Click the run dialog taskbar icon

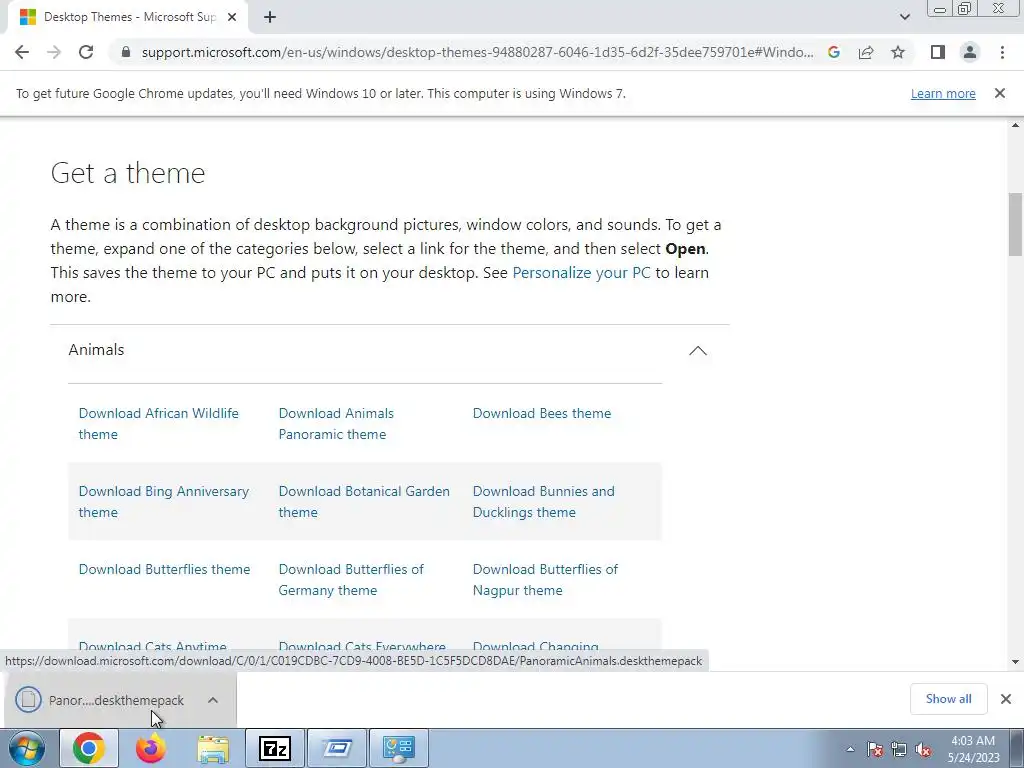pos(337,748)
